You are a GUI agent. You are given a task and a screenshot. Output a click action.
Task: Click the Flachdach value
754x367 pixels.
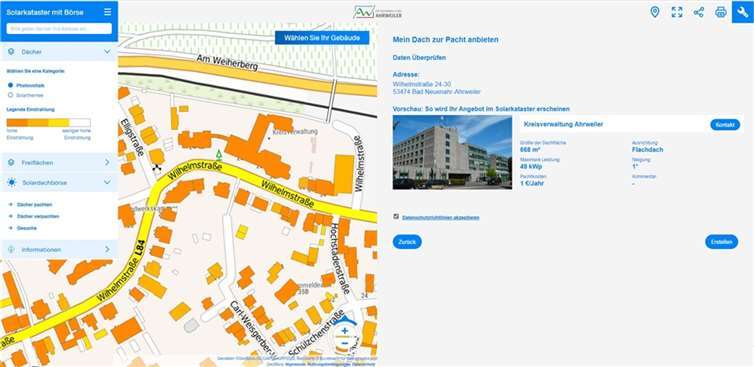[647, 150]
